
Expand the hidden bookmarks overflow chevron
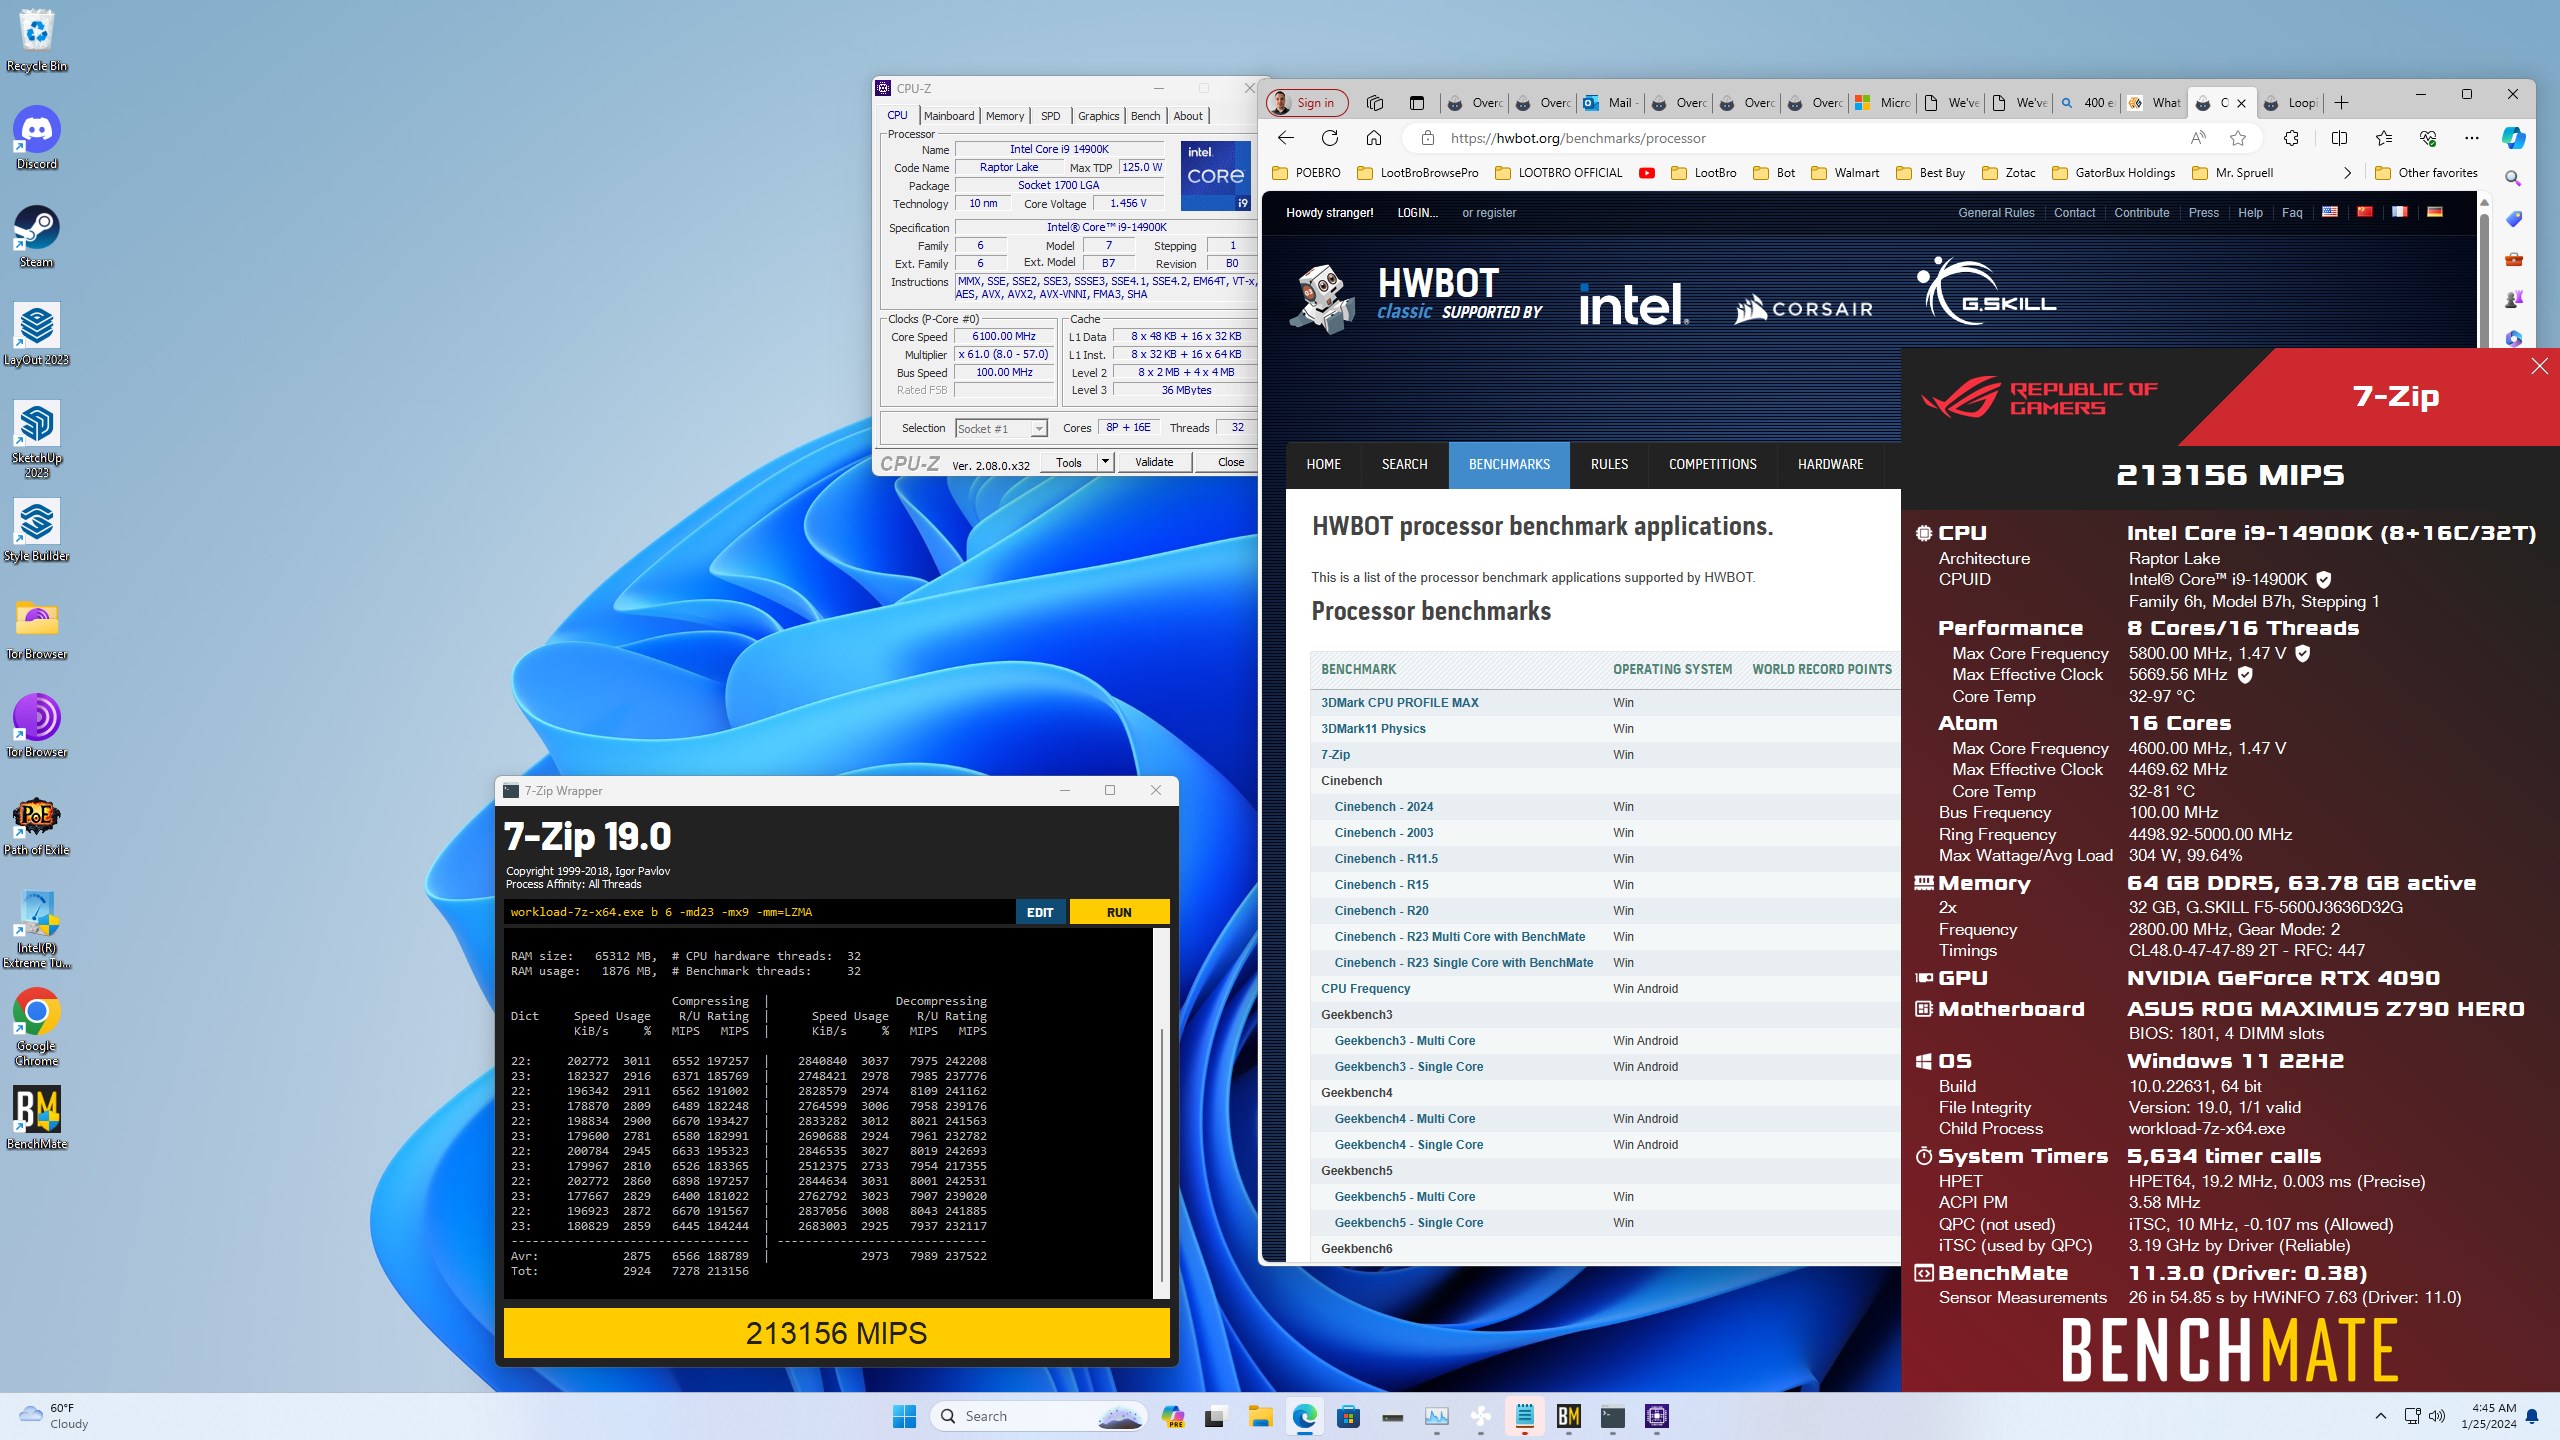pos(2347,173)
